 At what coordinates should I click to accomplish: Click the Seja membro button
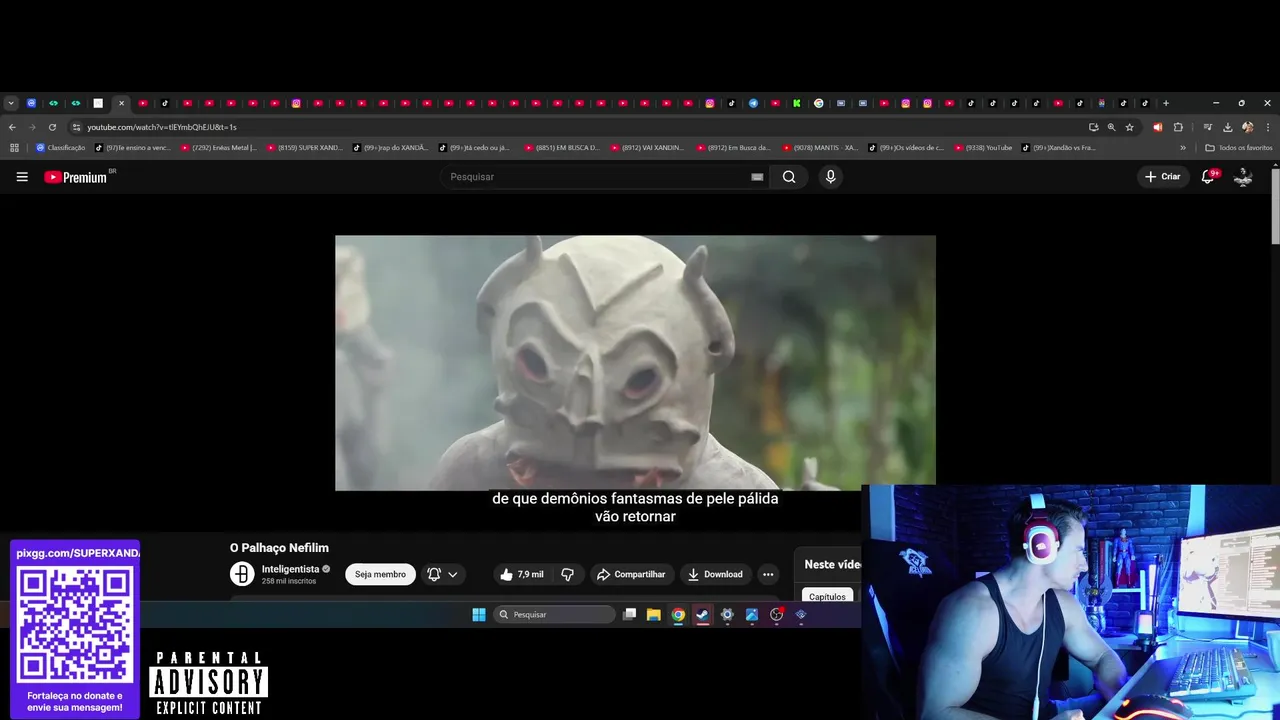pyautogui.click(x=380, y=574)
